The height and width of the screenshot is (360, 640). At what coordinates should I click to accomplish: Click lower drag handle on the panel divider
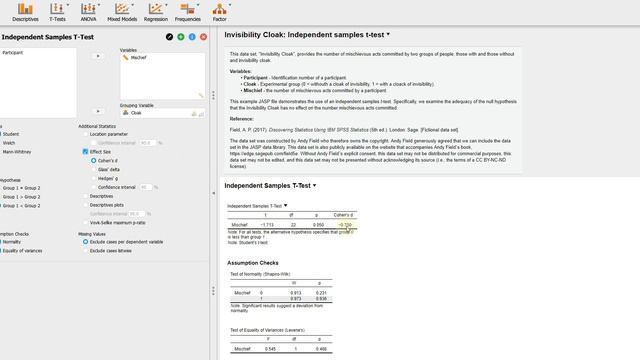(213, 291)
